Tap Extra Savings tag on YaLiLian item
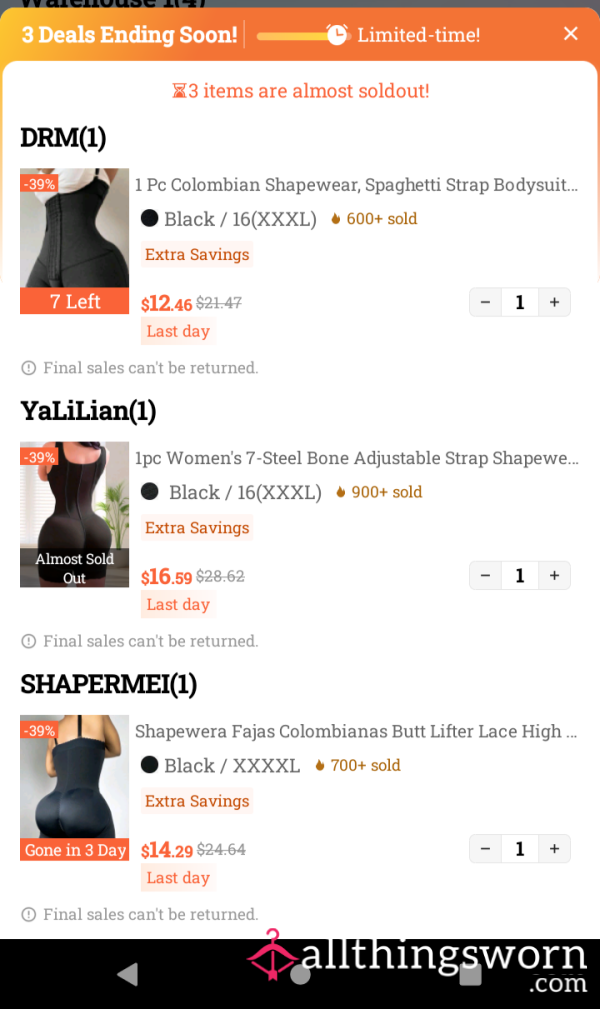Viewport: 600px width, 1009px height. pyautogui.click(x=197, y=528)
